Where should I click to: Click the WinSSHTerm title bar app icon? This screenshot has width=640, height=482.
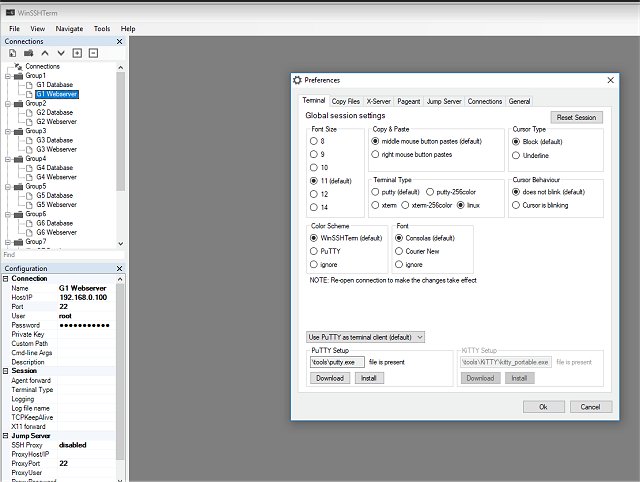tap(10, 13)
